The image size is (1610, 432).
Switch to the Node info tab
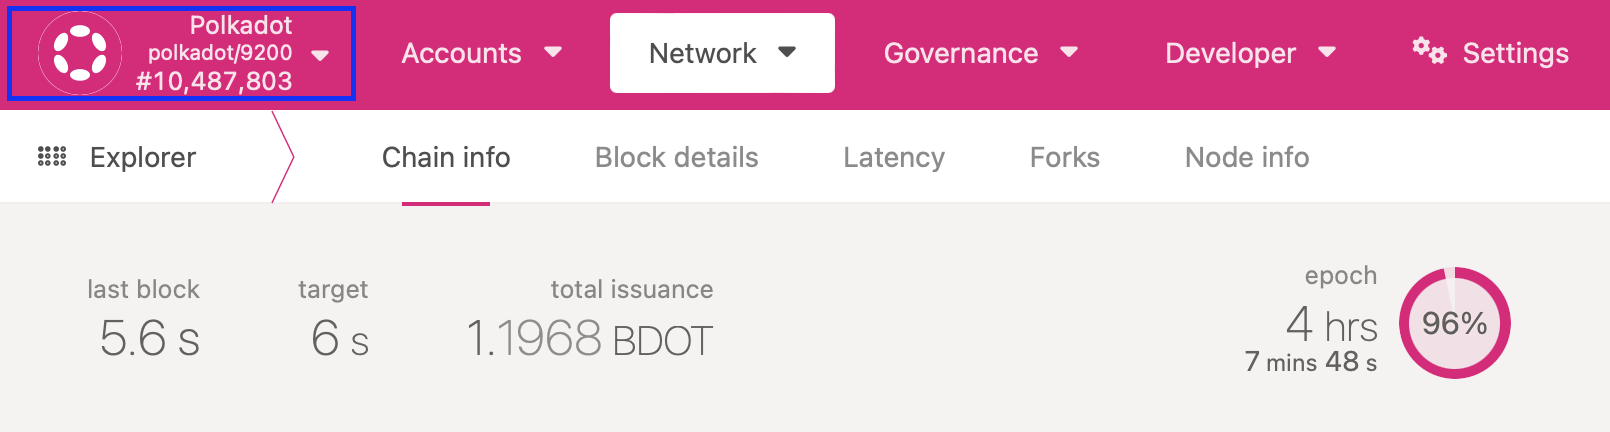[x=1247, y=158]
